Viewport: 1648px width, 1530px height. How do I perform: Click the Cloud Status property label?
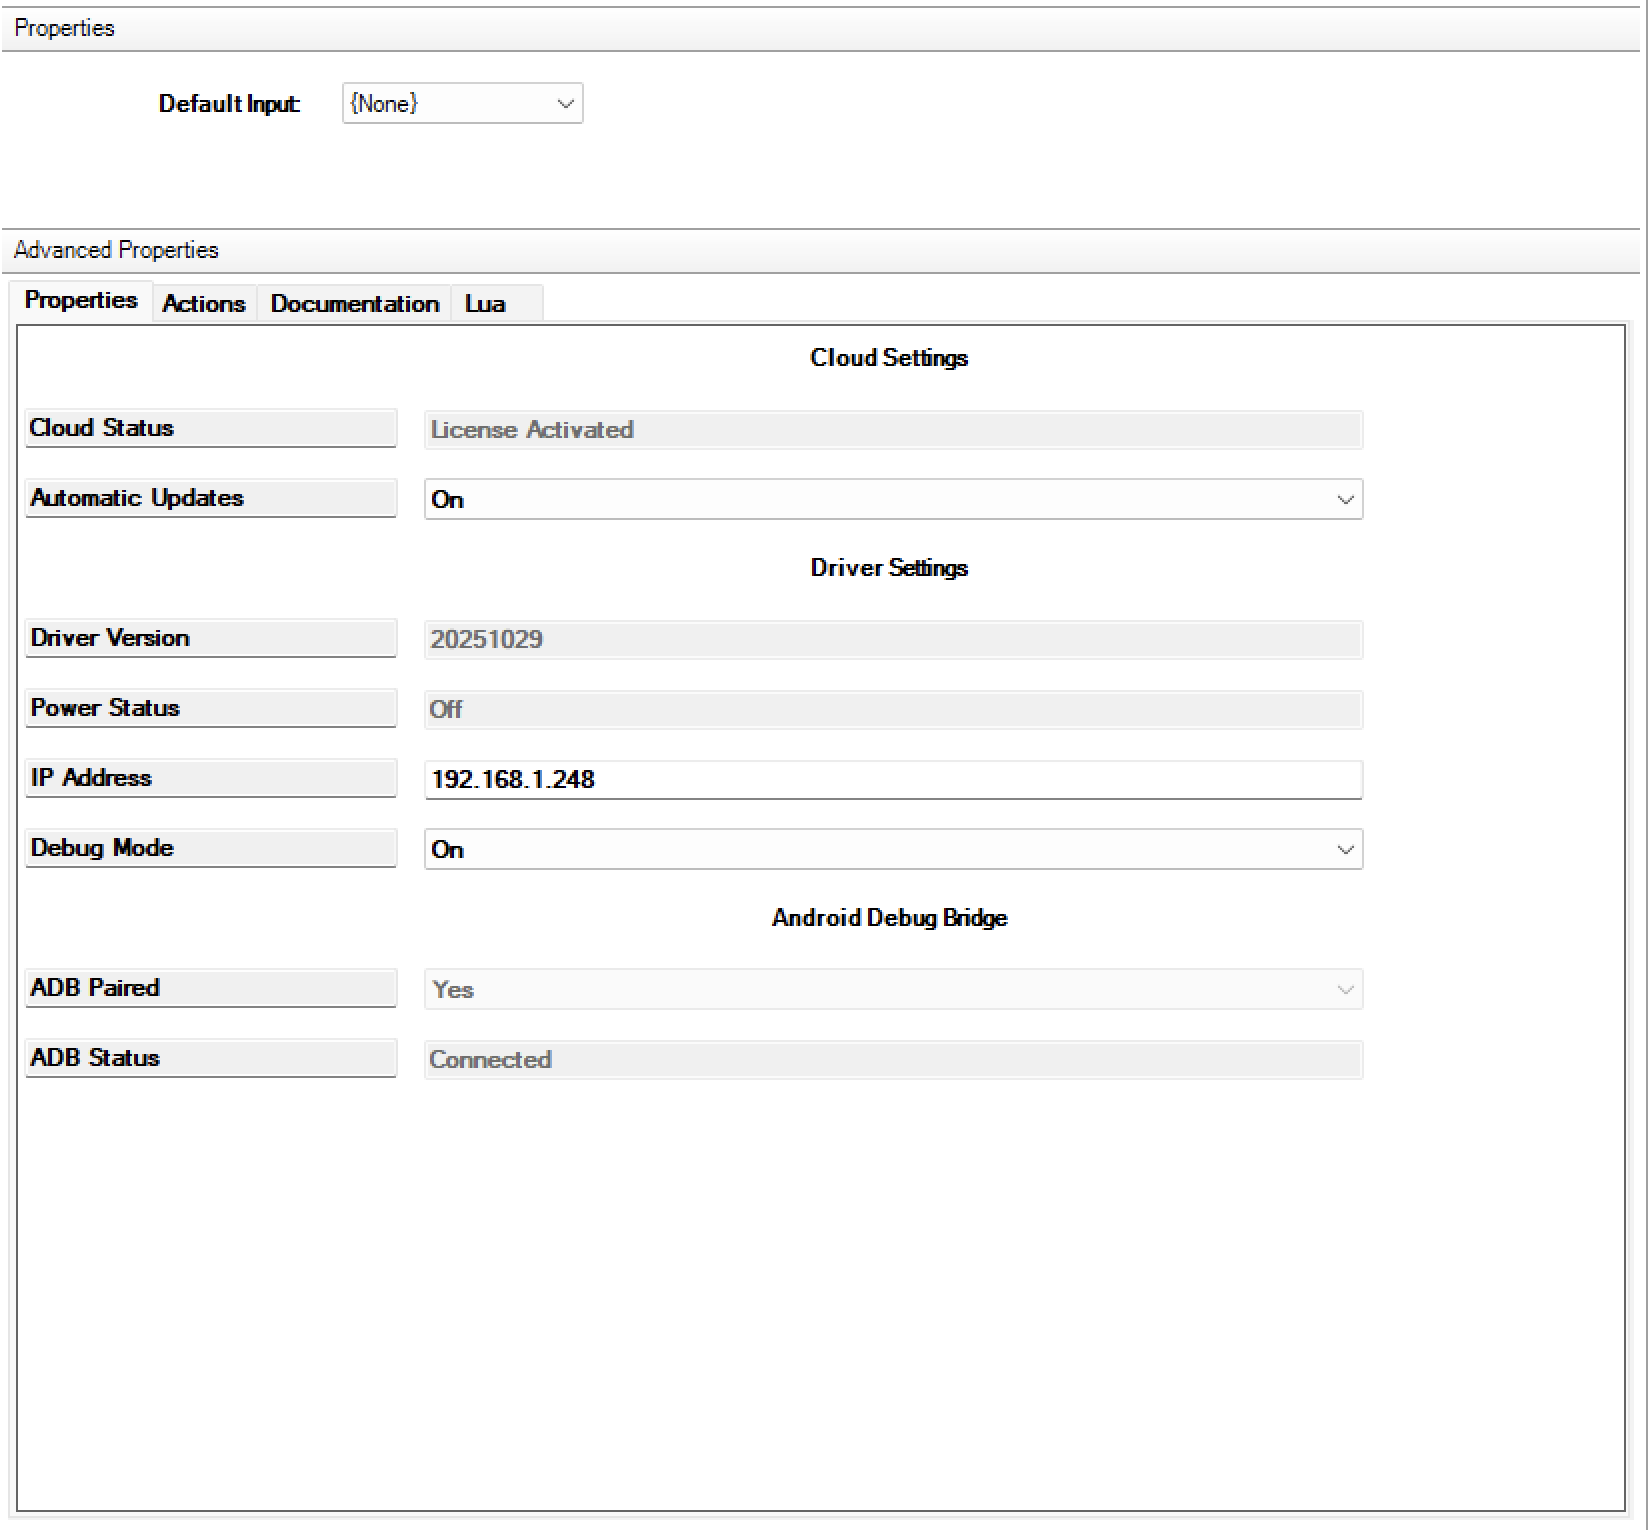pyautogui.click(x=210, y=428)
